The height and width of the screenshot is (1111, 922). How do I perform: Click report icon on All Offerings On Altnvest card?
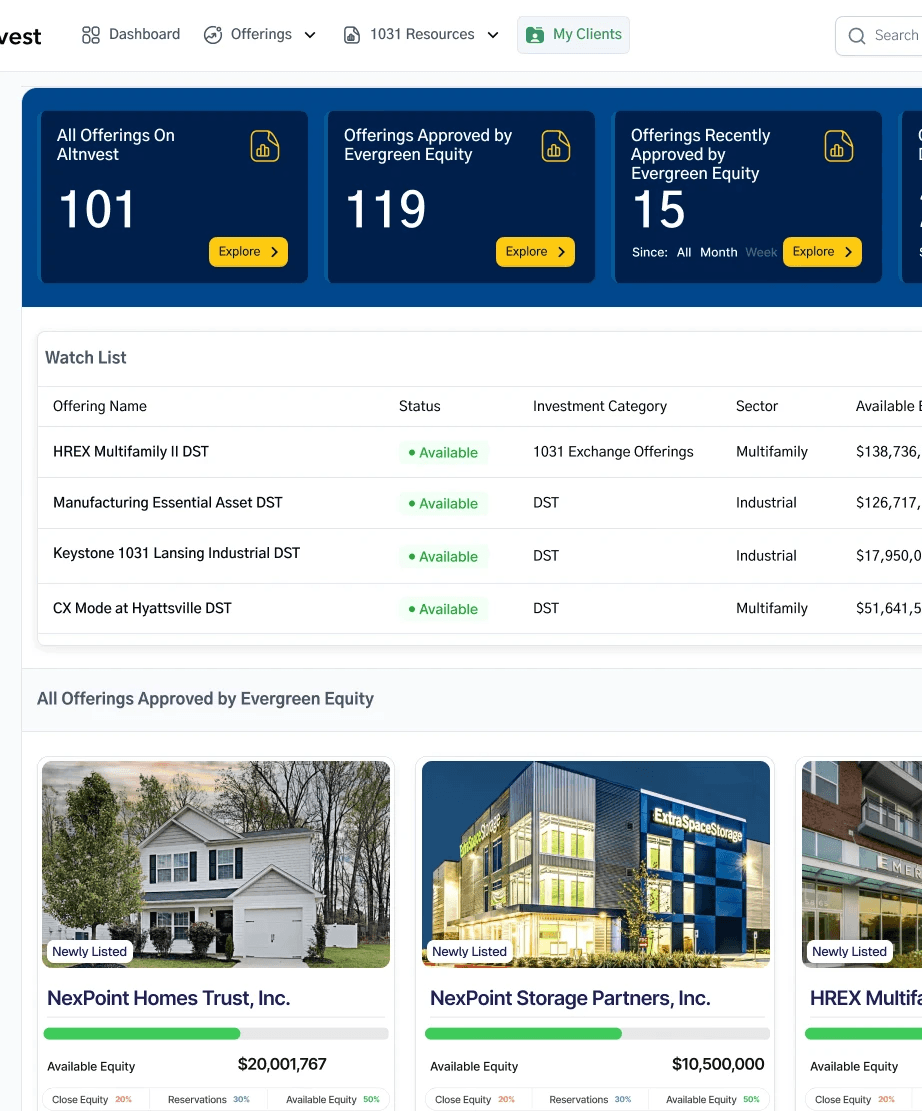264,146
